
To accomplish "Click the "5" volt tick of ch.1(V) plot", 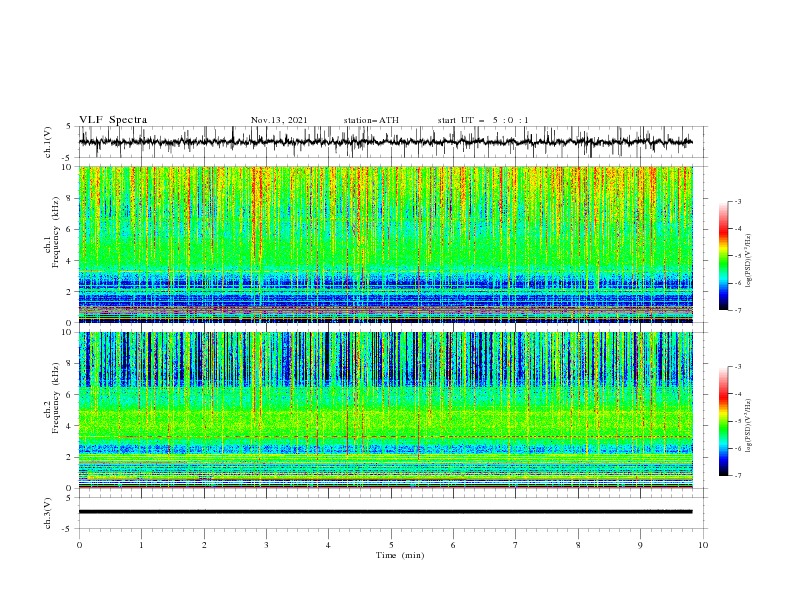I will pyautogui.click(x=69, y=127).
